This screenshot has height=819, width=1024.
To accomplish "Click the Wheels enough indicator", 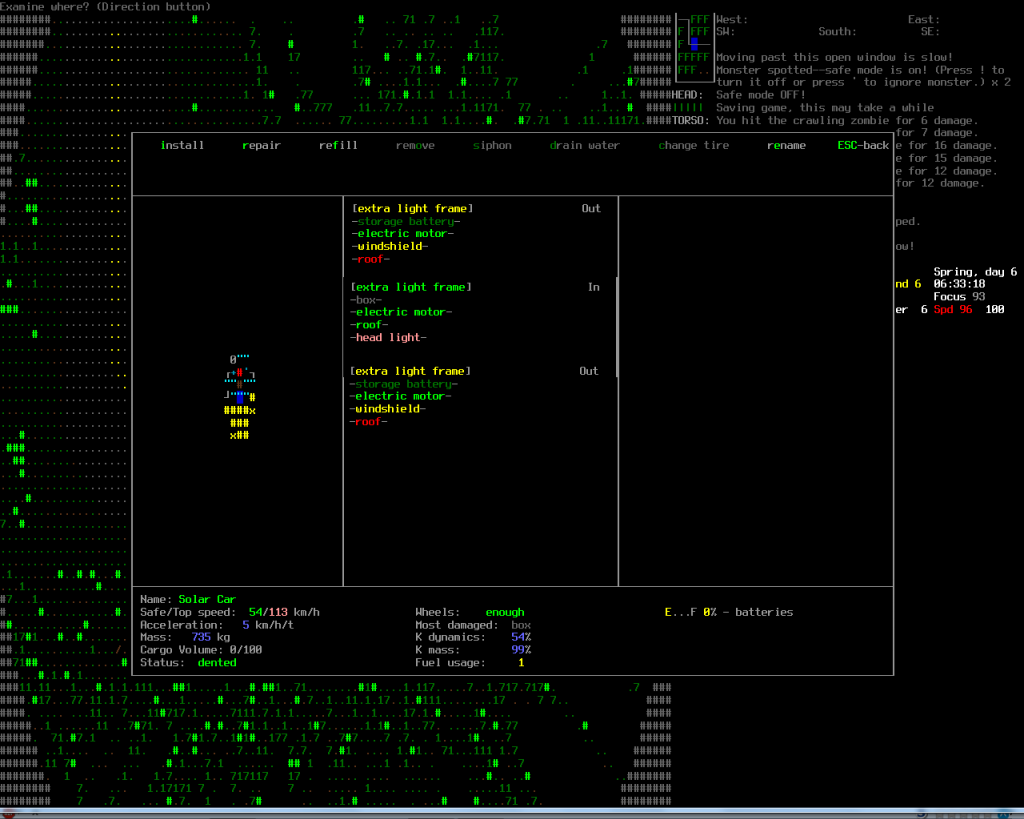I will [505, 612].
